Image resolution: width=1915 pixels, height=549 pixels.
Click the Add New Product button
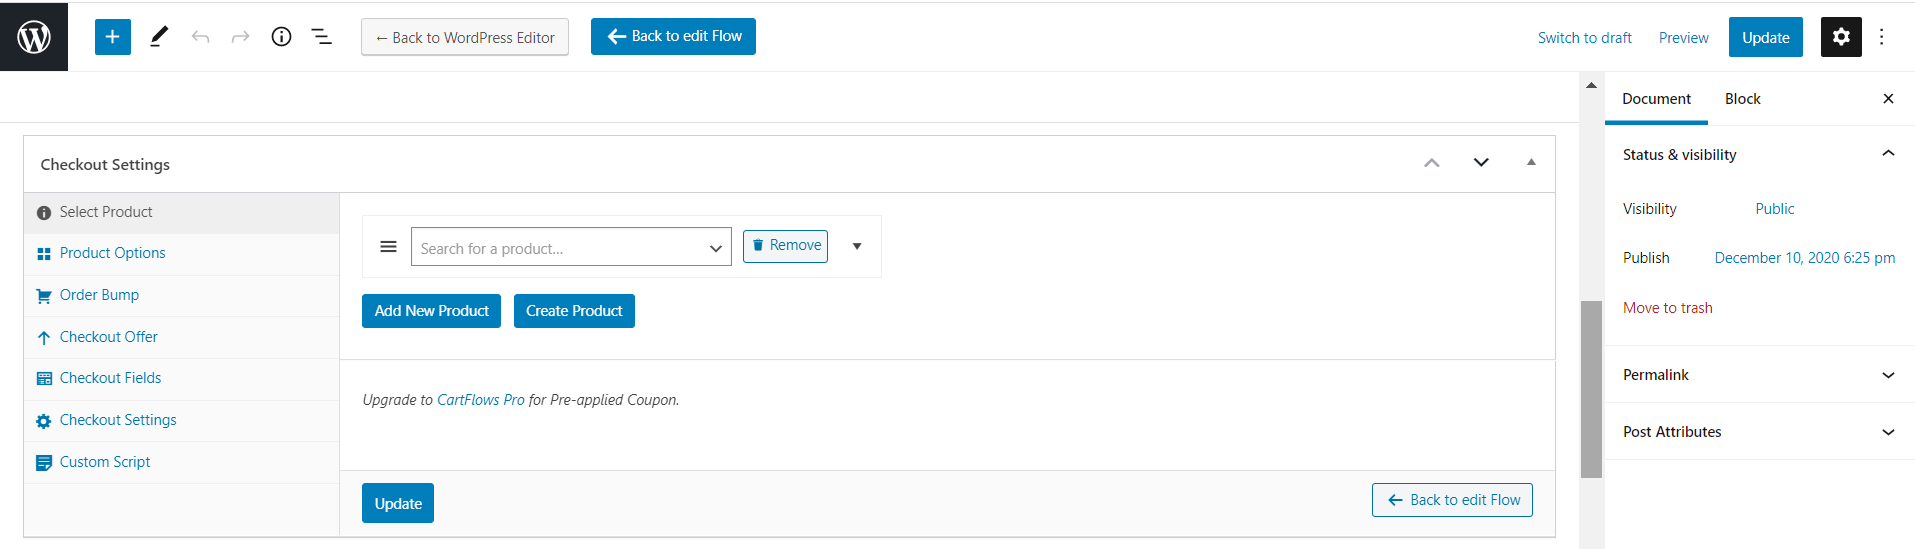tap(431, 311)
